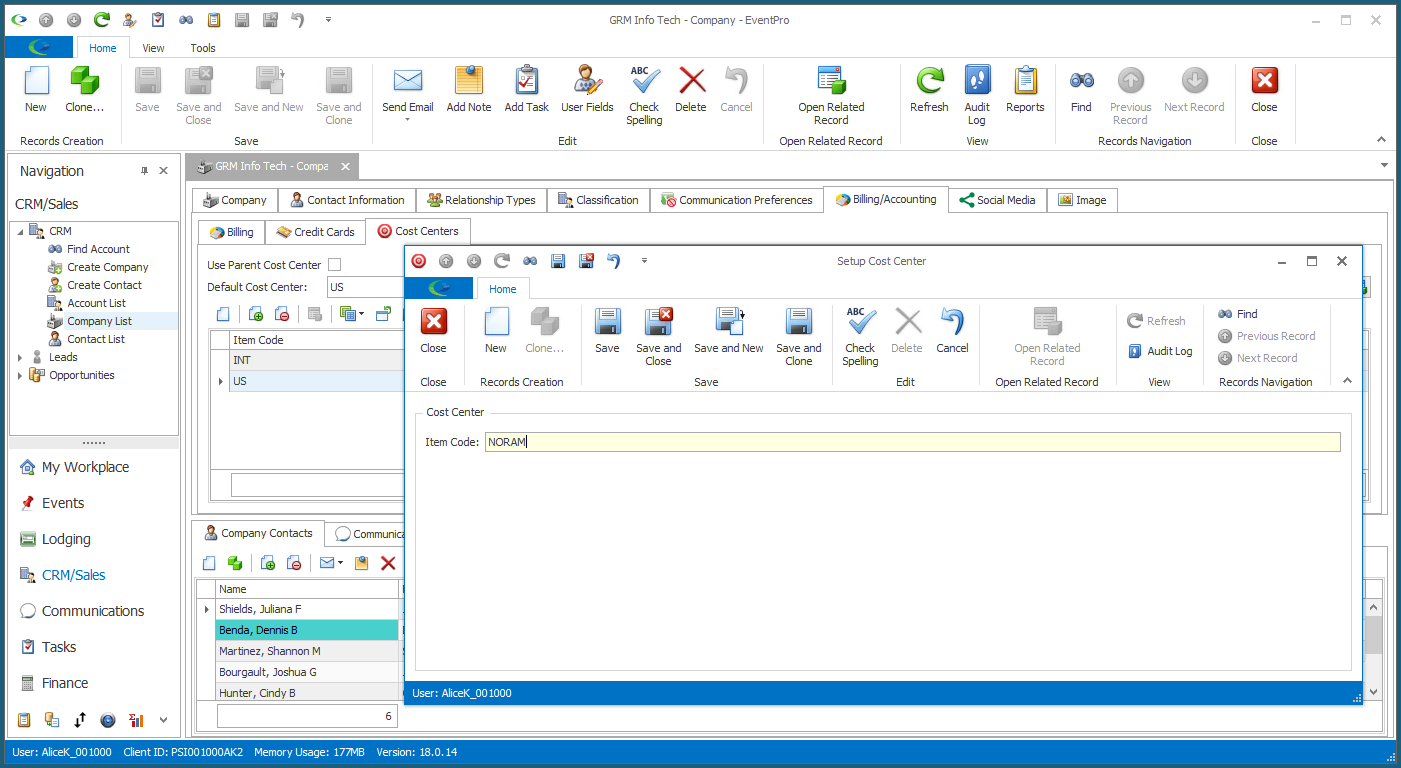Expand the Opportunities tree node

(20, 375)
